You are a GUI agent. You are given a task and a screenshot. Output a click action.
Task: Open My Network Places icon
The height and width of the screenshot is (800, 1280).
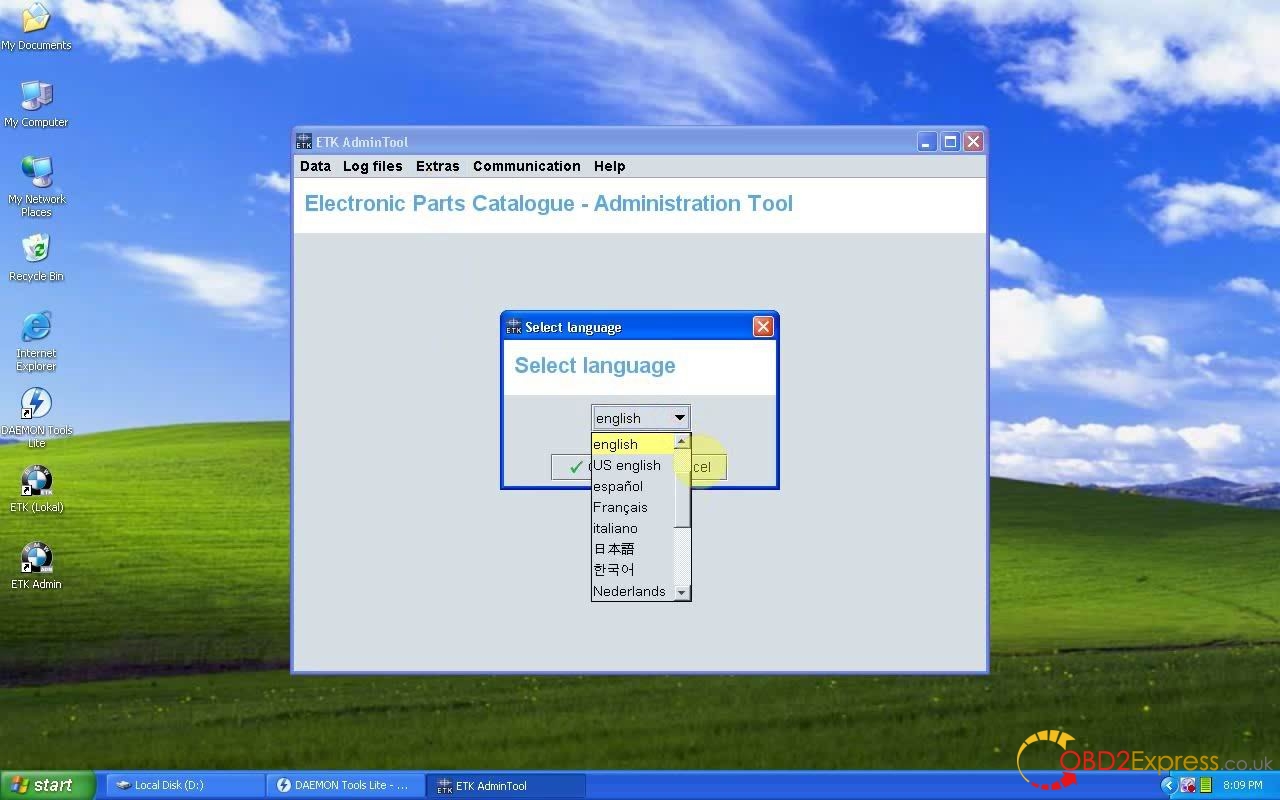point(36,173)
